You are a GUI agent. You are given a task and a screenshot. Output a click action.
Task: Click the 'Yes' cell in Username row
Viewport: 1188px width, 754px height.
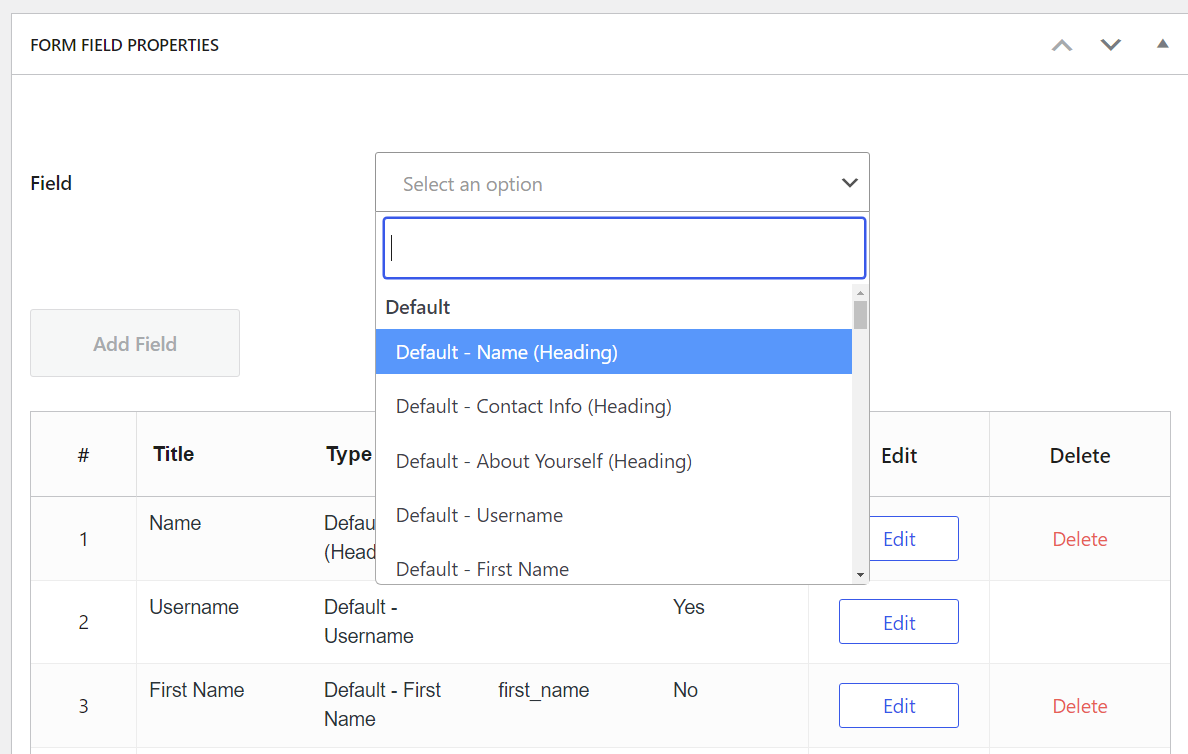(689, 607)
